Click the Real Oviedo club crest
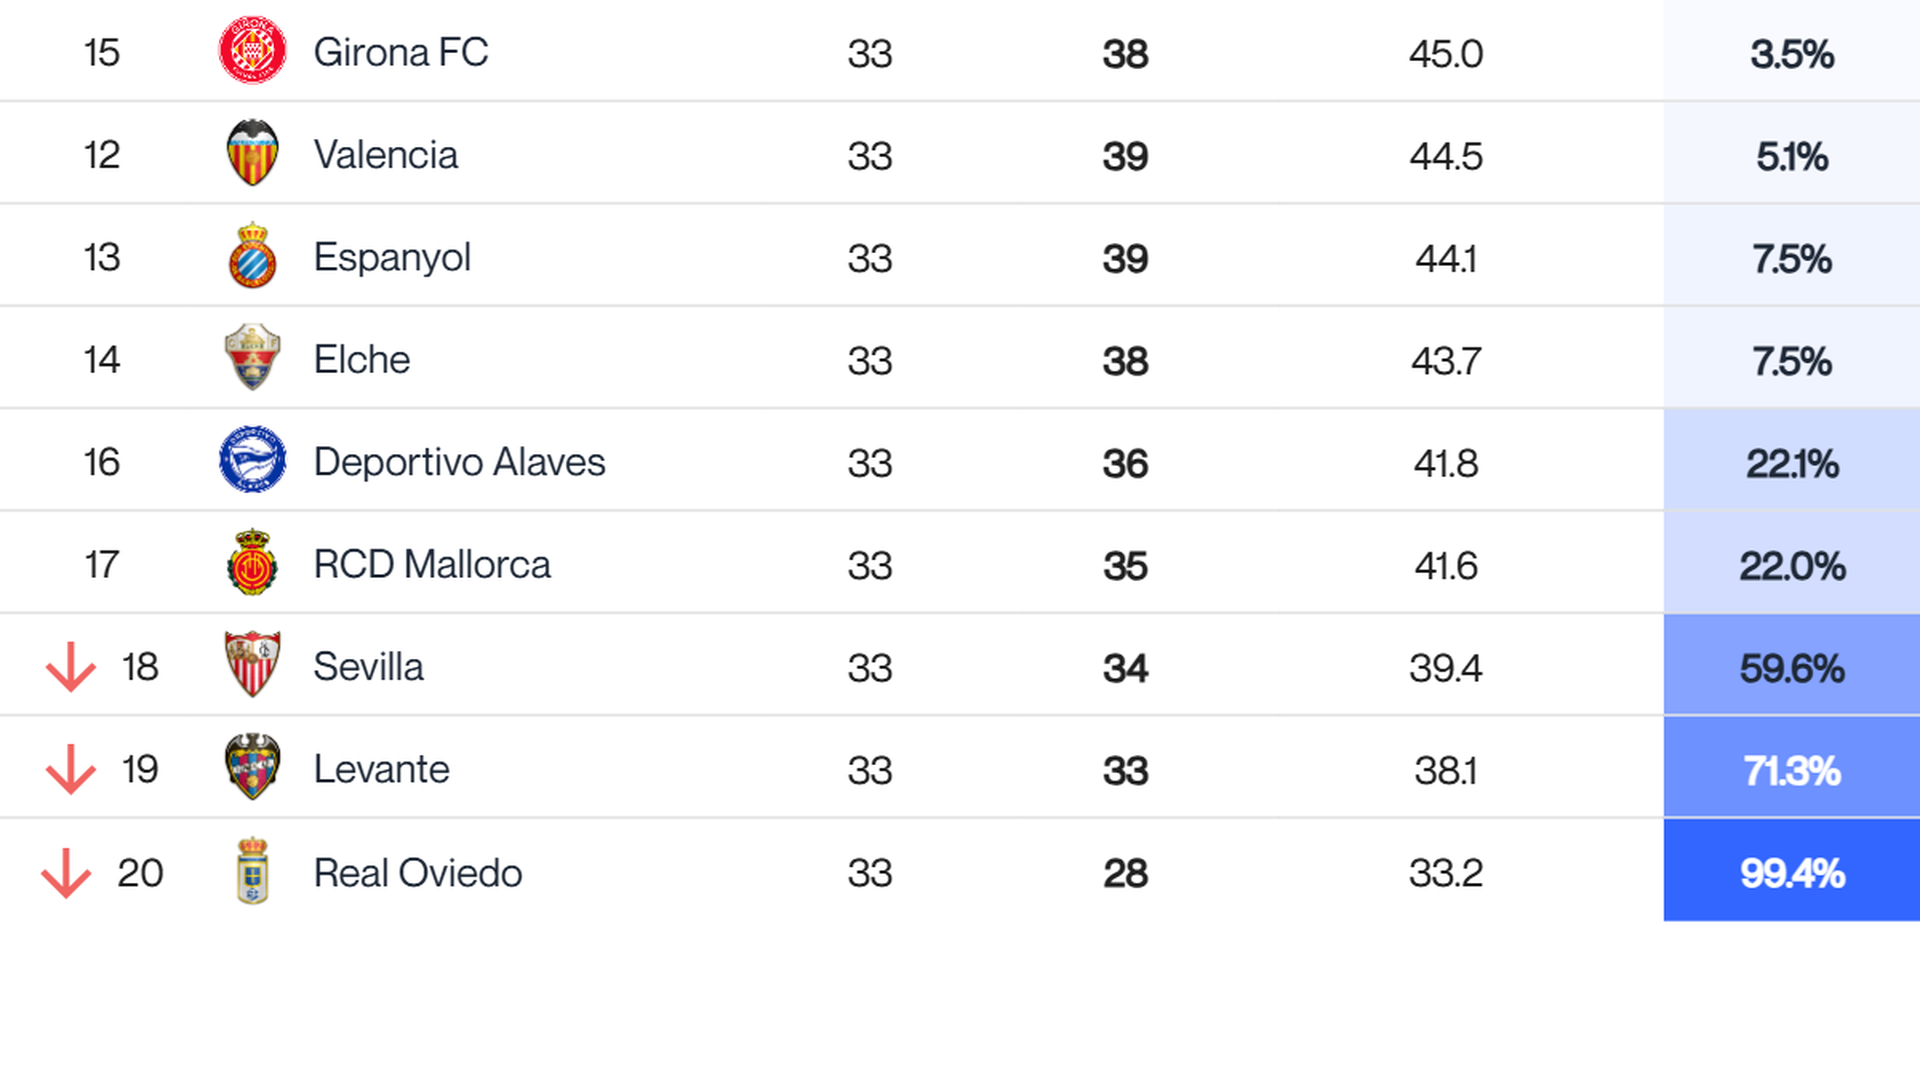 pyautogui.click(x=252, y=871)
